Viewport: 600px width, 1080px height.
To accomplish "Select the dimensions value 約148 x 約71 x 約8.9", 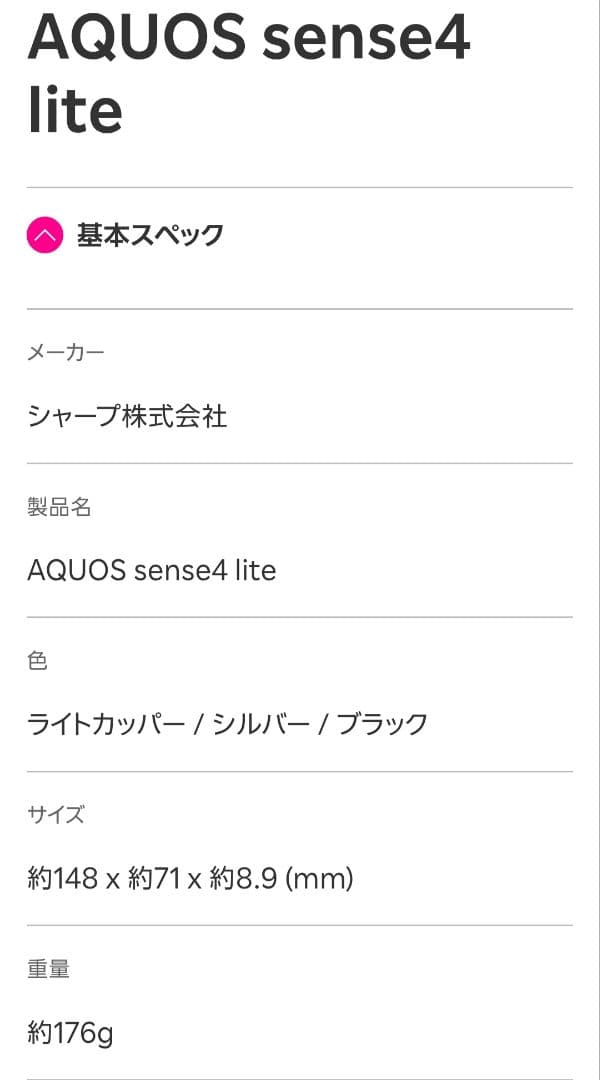I will 188,880.
